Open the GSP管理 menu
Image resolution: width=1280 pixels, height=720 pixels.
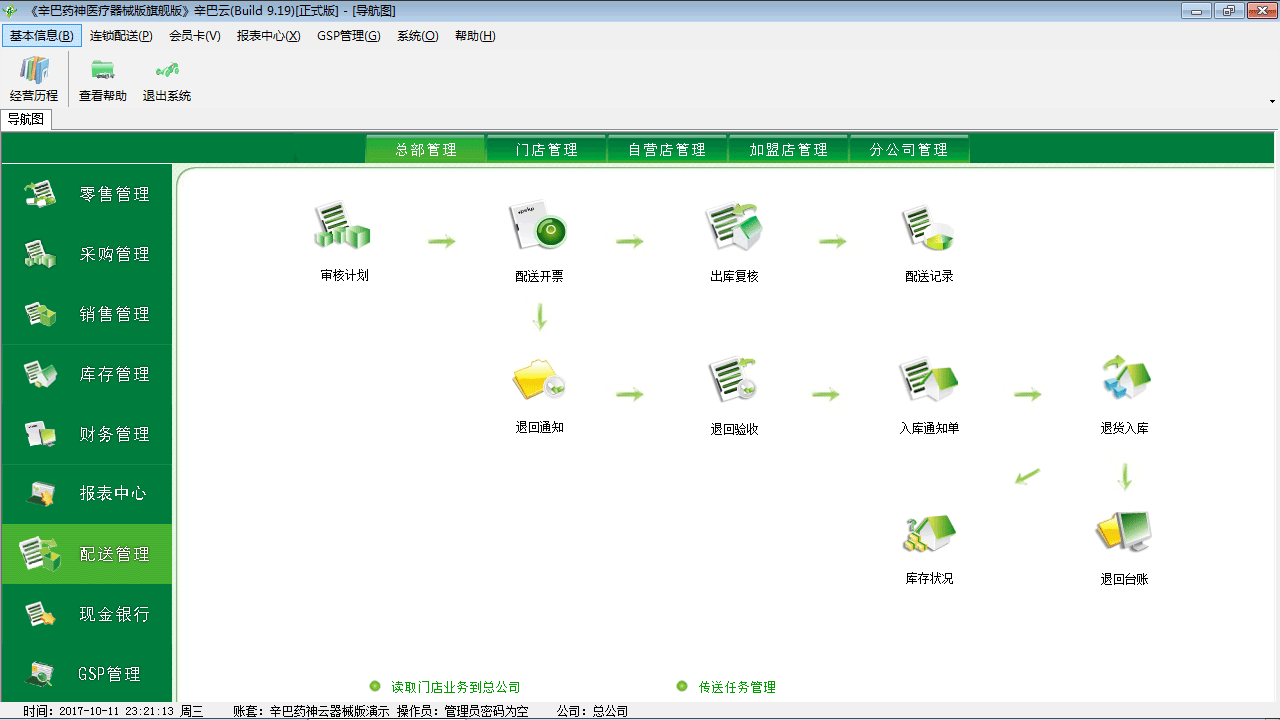click(348, 35)
